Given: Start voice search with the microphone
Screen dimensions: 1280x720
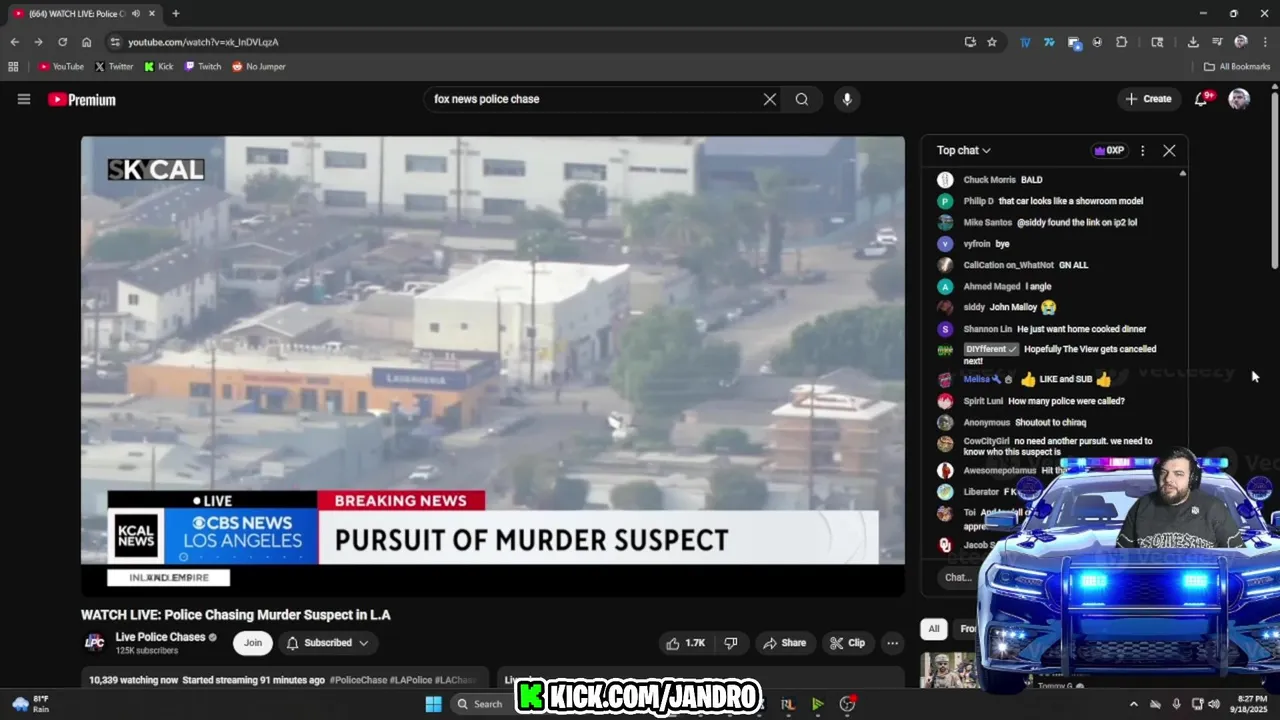Looking at the screenshot, I should coord(847,99).
